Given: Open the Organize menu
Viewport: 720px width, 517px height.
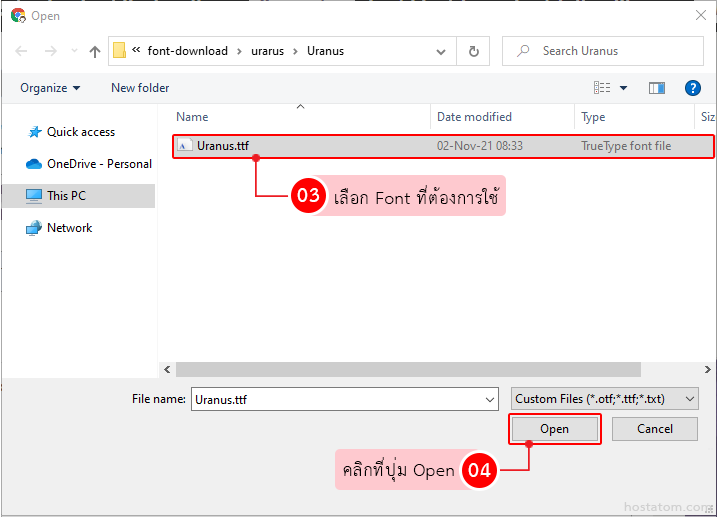Looking at the screenshot, I should [x=49, y=88].
